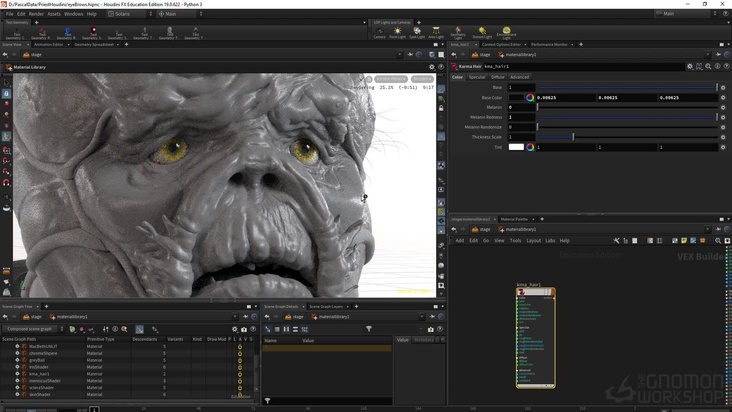Open the Solaris desktop dropdown
The width and height of the screenshot is (732, 412).
(x=130, y=14)
